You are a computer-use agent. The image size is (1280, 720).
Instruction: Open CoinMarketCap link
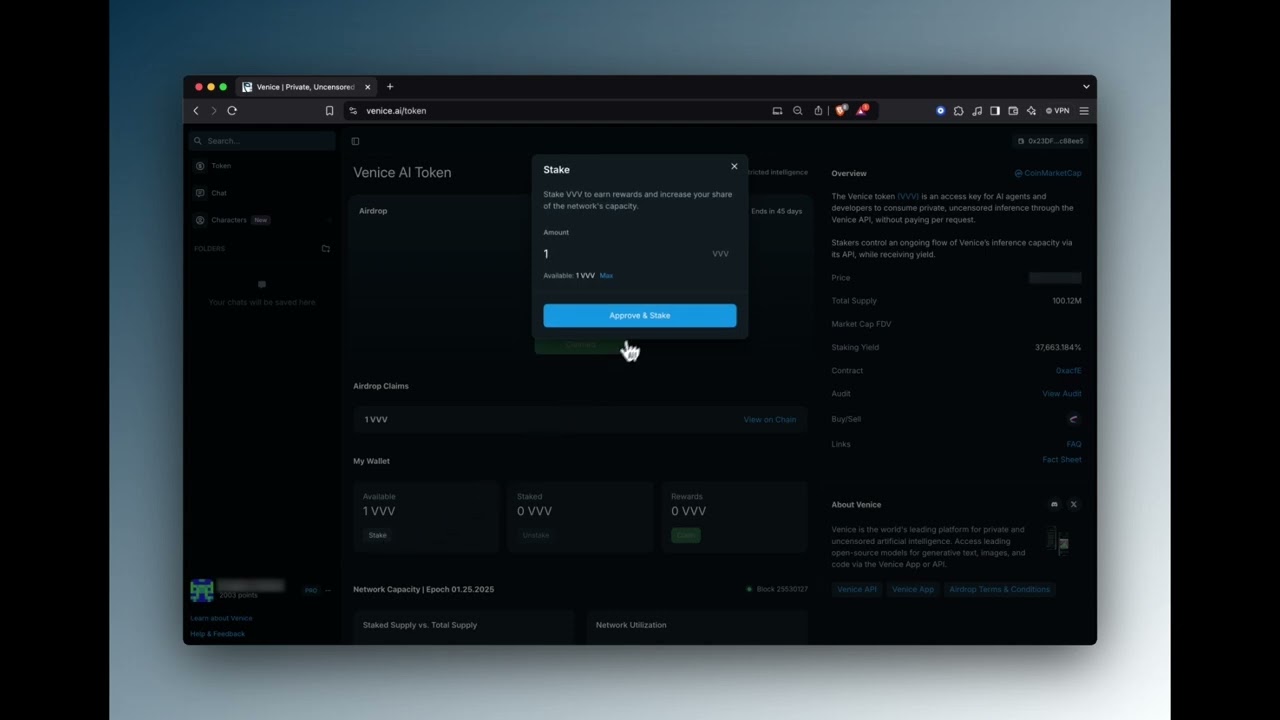[1048, 173]
